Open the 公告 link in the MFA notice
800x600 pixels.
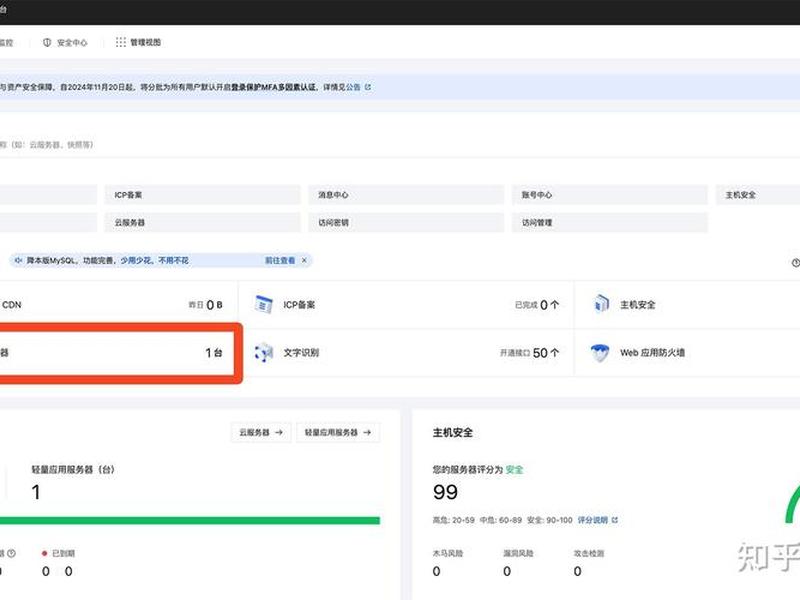click(353, 87)
